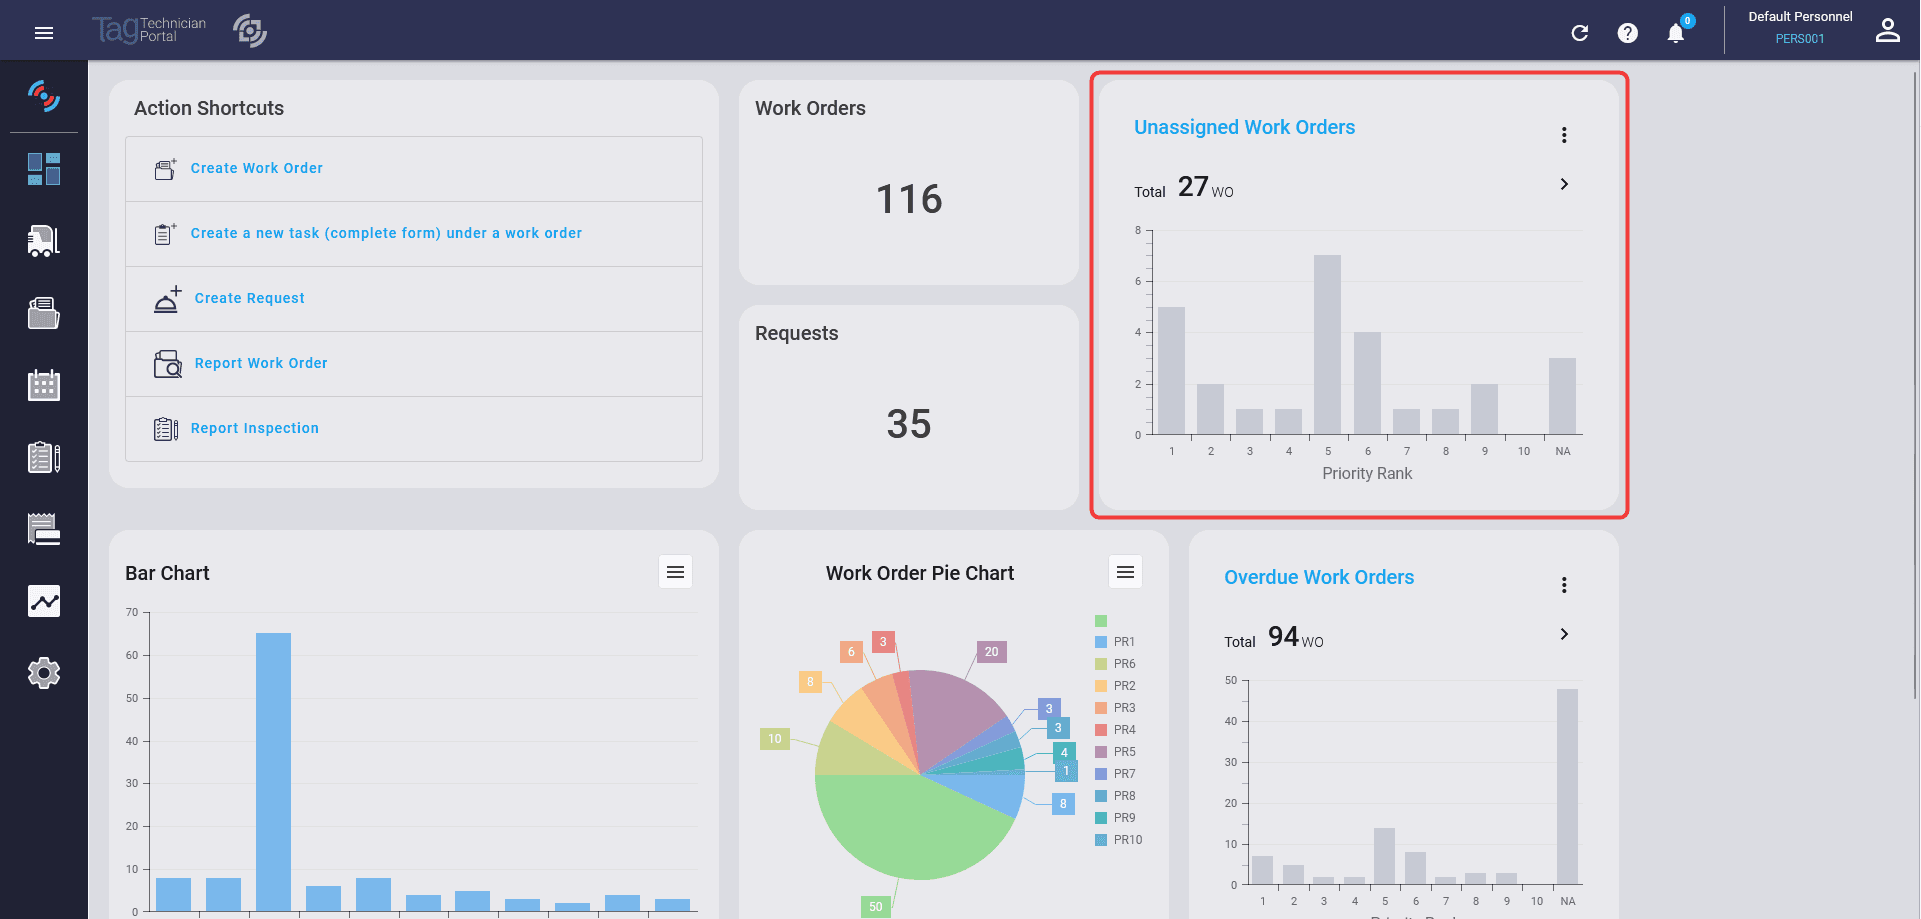Click the NA bar in Unassigned chart

coord(1562,396)
